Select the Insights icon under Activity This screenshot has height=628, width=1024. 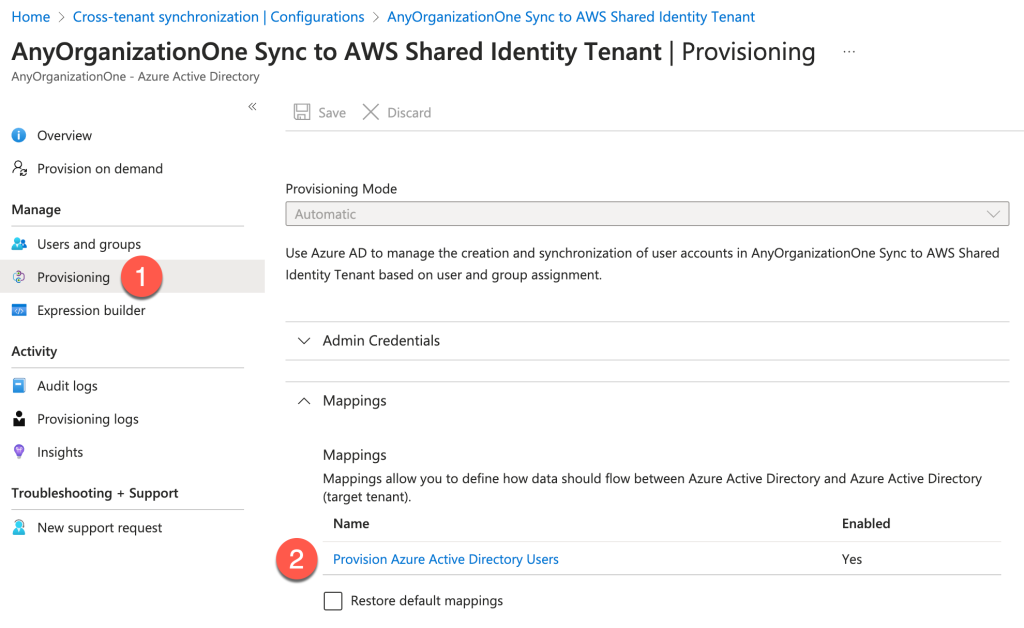point(18,452)
